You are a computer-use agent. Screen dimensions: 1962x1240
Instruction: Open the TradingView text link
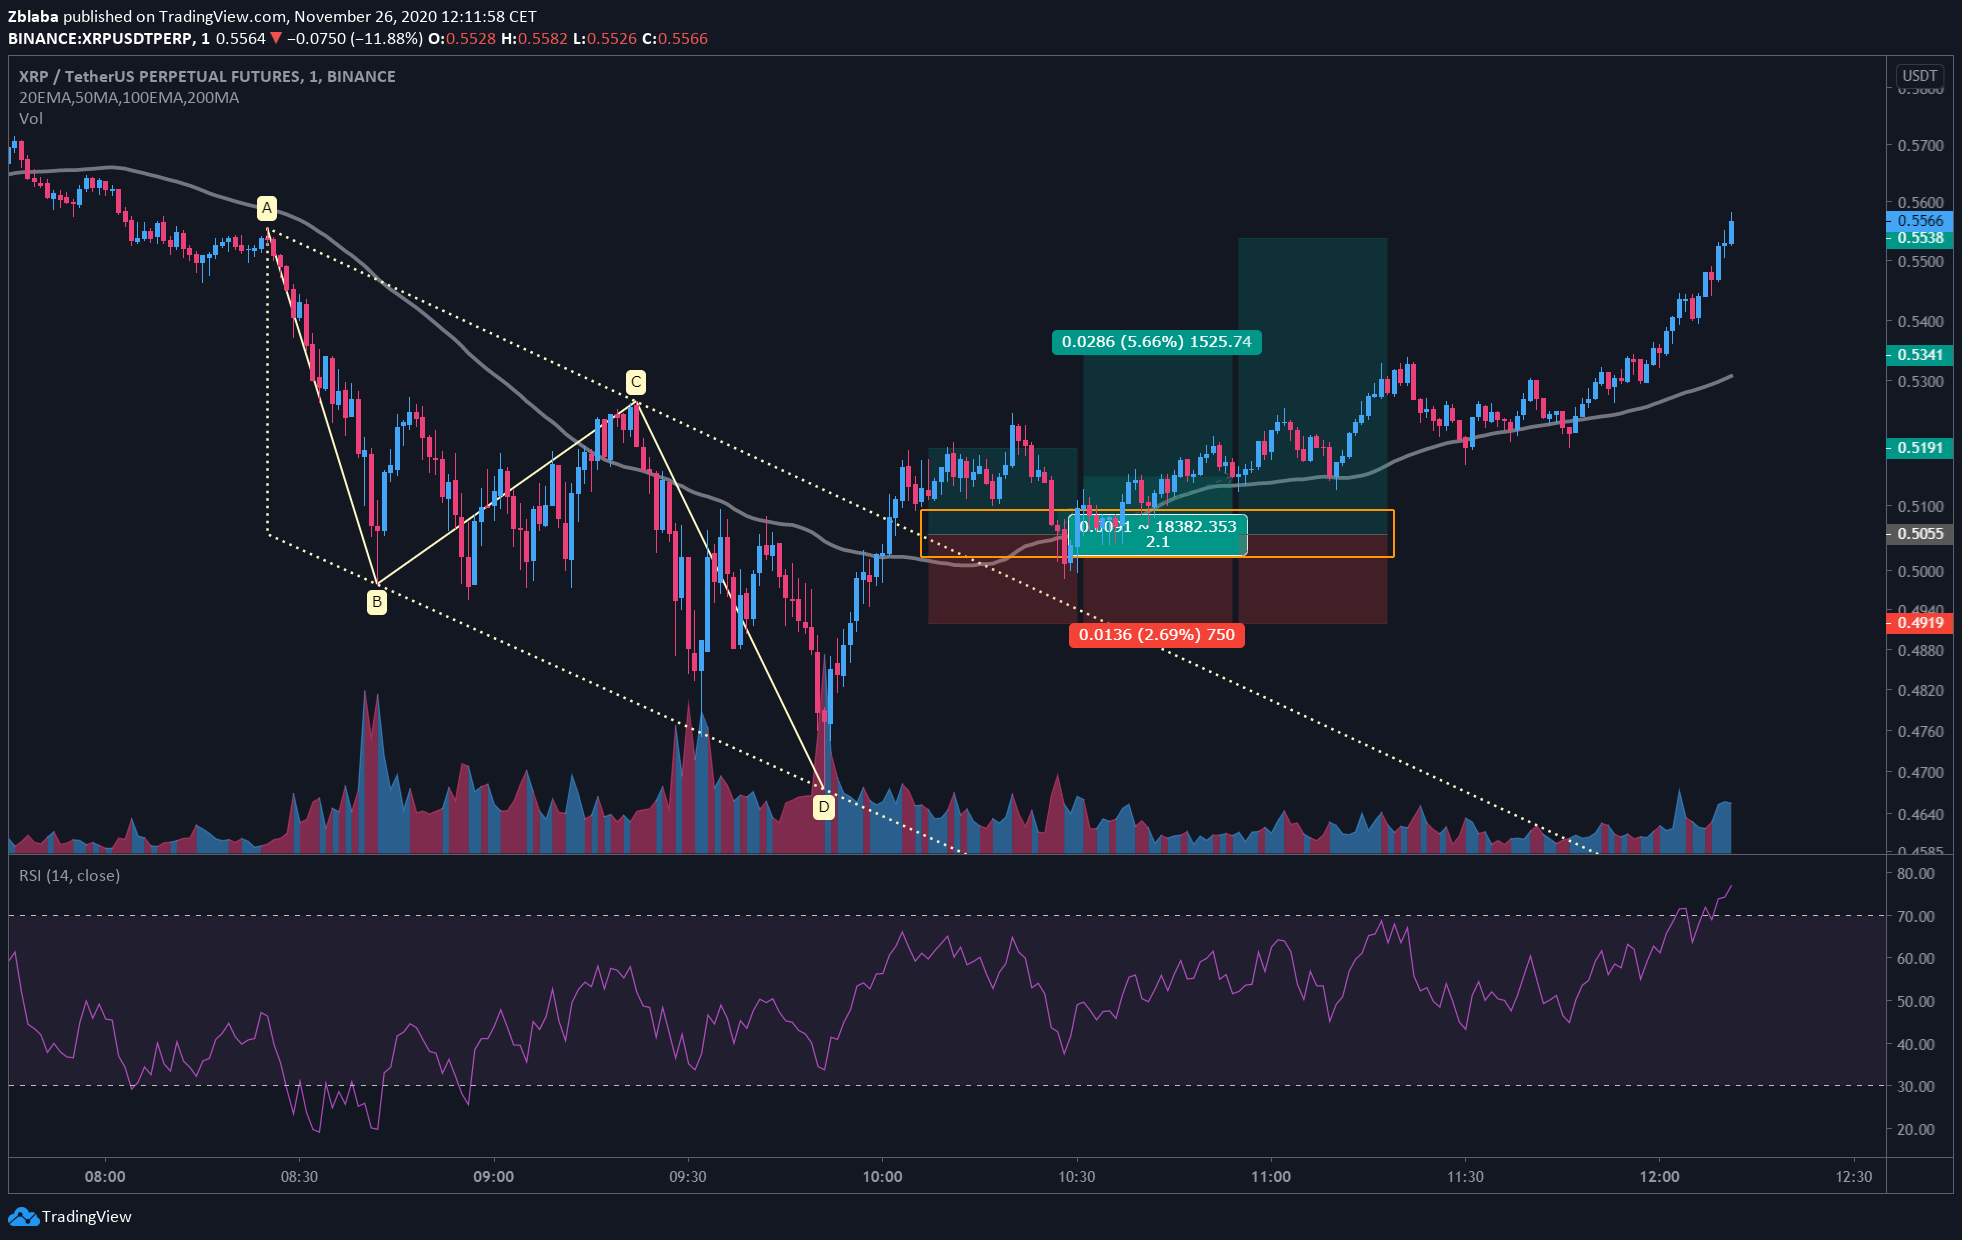pos(87,1217)
